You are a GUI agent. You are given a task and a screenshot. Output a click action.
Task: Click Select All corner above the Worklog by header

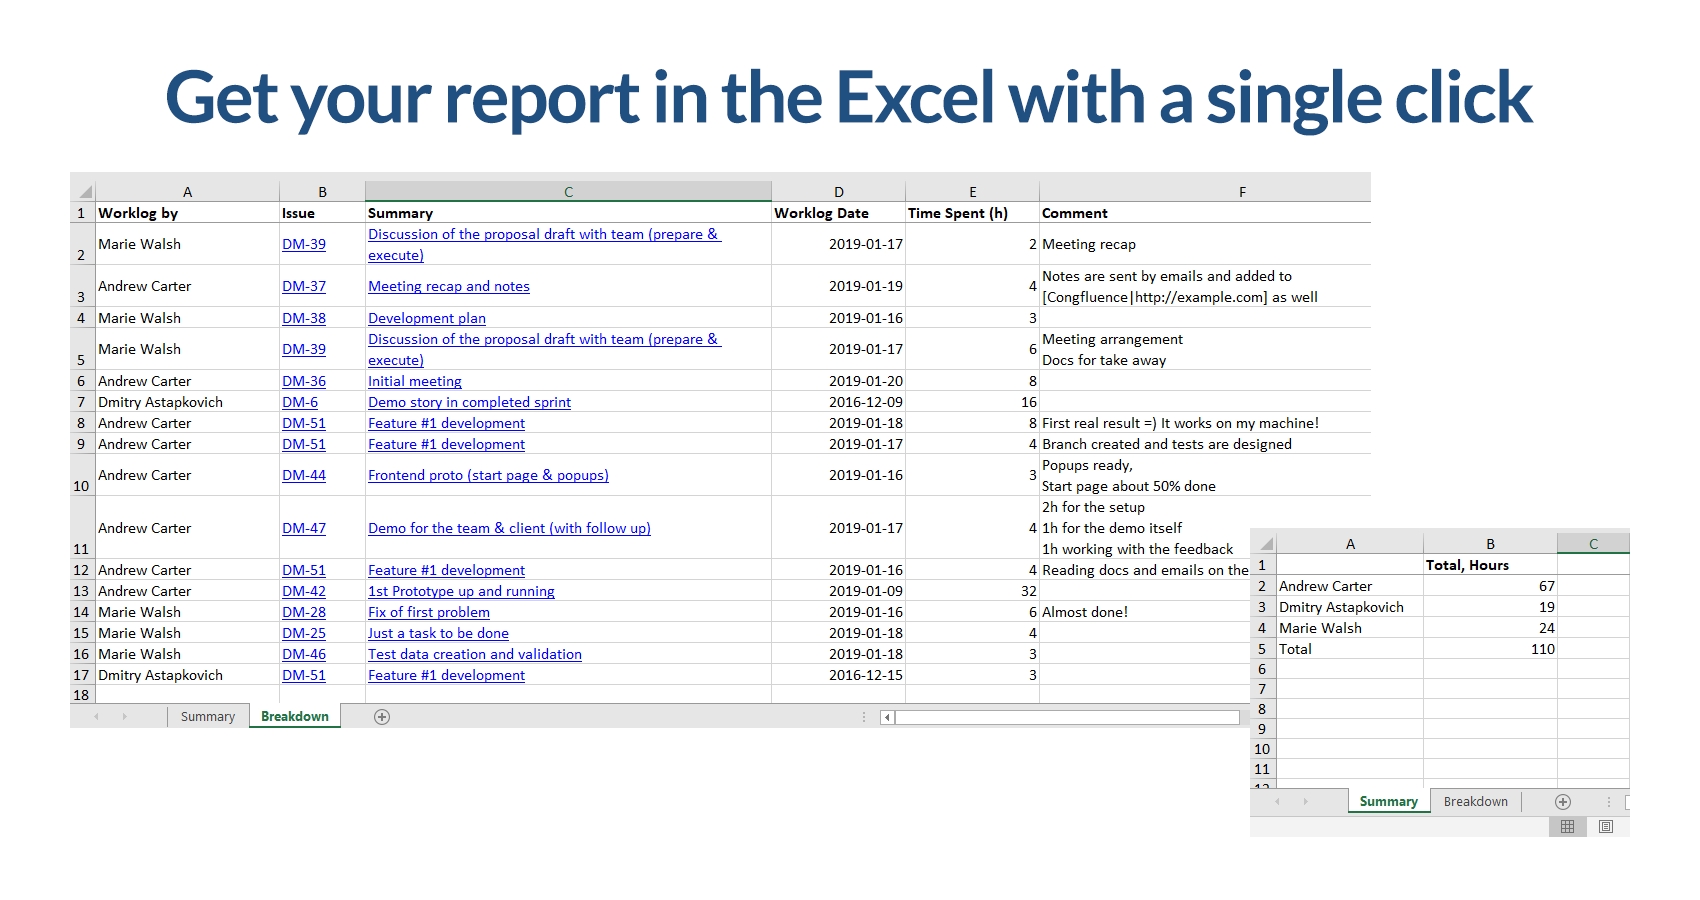point(85,192)
